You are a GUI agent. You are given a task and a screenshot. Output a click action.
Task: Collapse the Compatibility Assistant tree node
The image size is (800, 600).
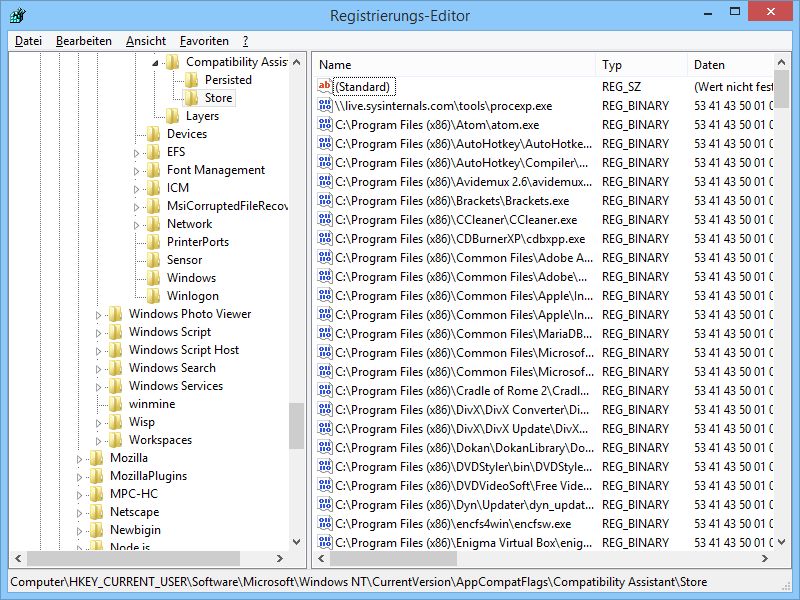point(155,63)
